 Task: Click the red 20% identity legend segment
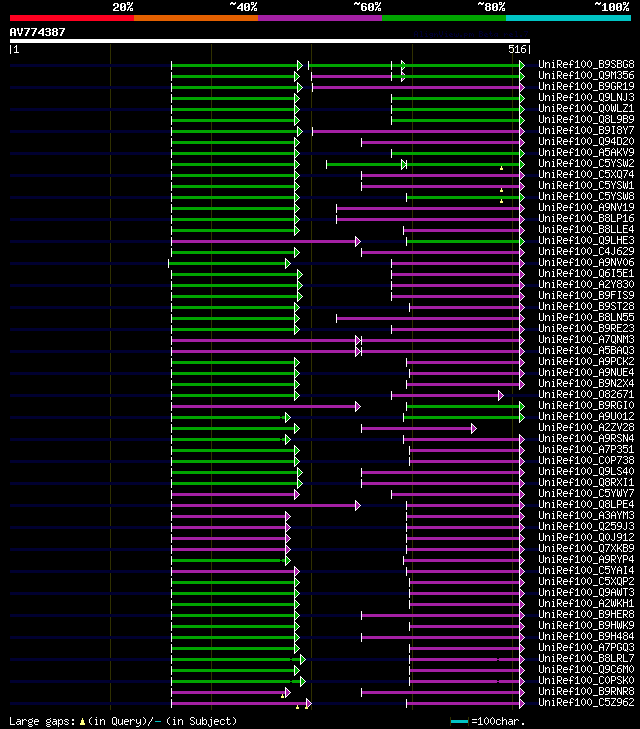pyautogui.click(x=72, y=18)
